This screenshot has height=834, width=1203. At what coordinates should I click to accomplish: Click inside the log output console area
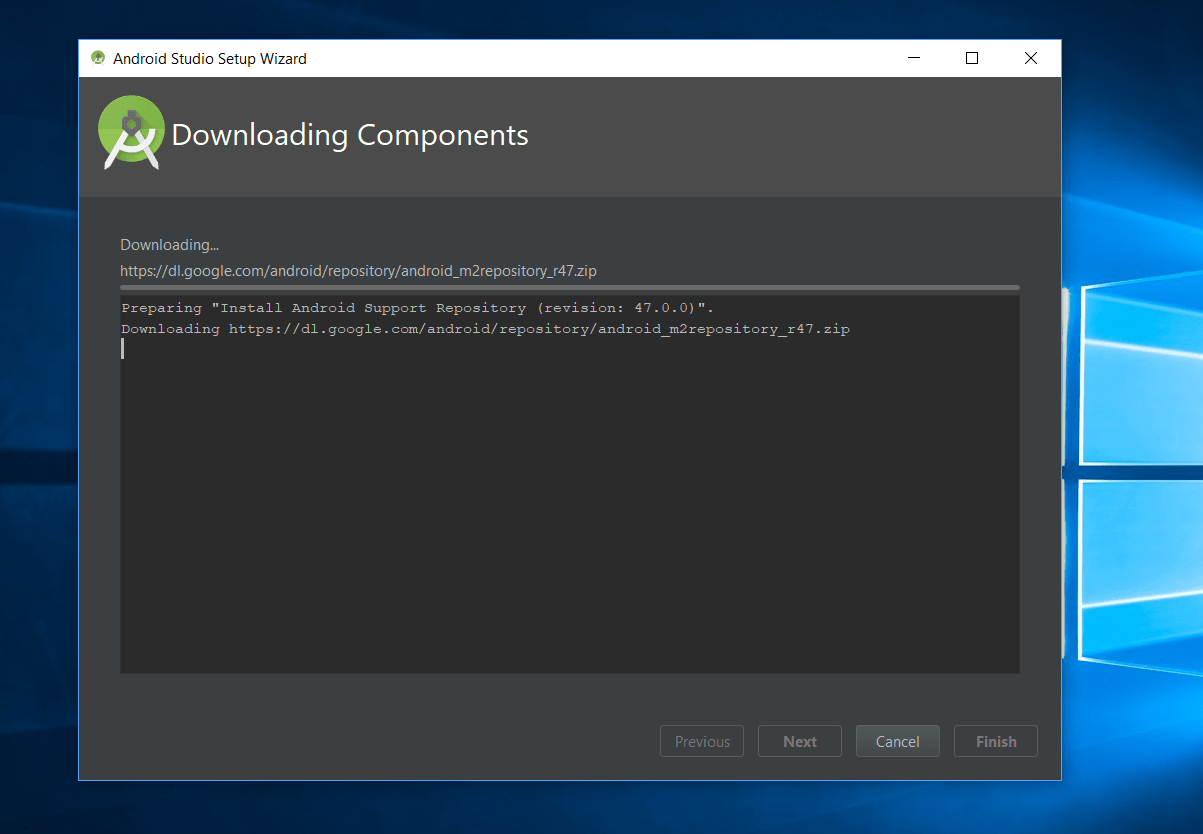pyautogui.click(x=570, y=484)
